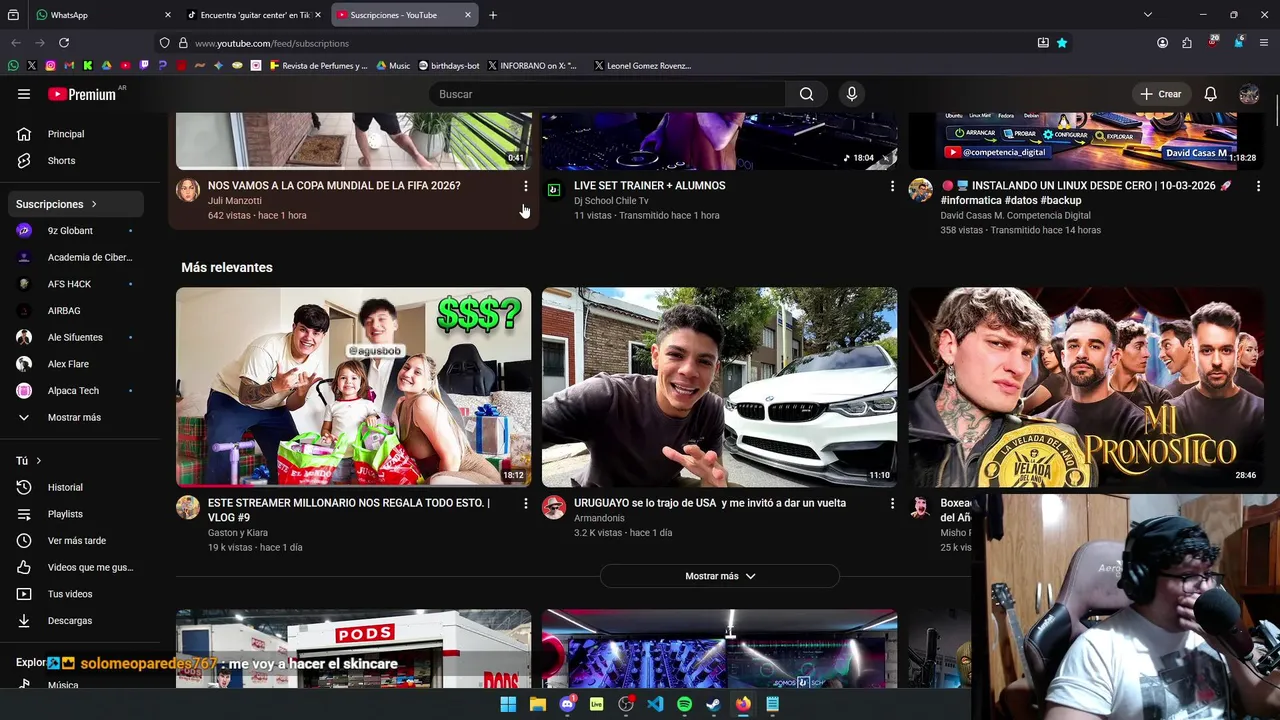Open the list-all-tabs dropdown arrow

click(x=1148, y=15)
